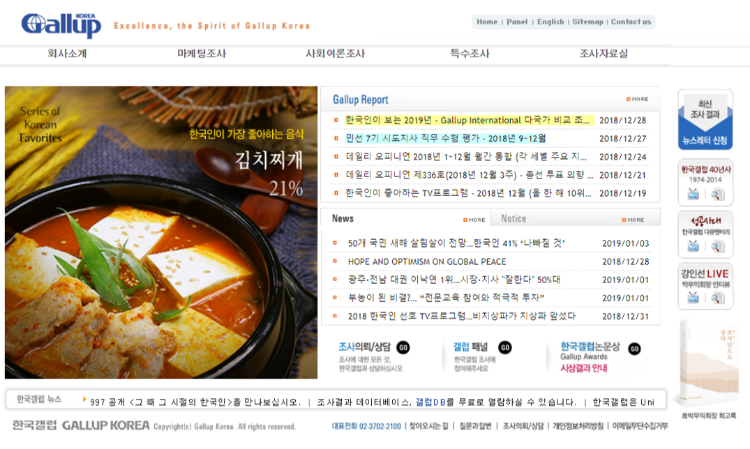750x449 pixels.
Task: Open MORE link beside Notice tab
Action: pos(633,220)
